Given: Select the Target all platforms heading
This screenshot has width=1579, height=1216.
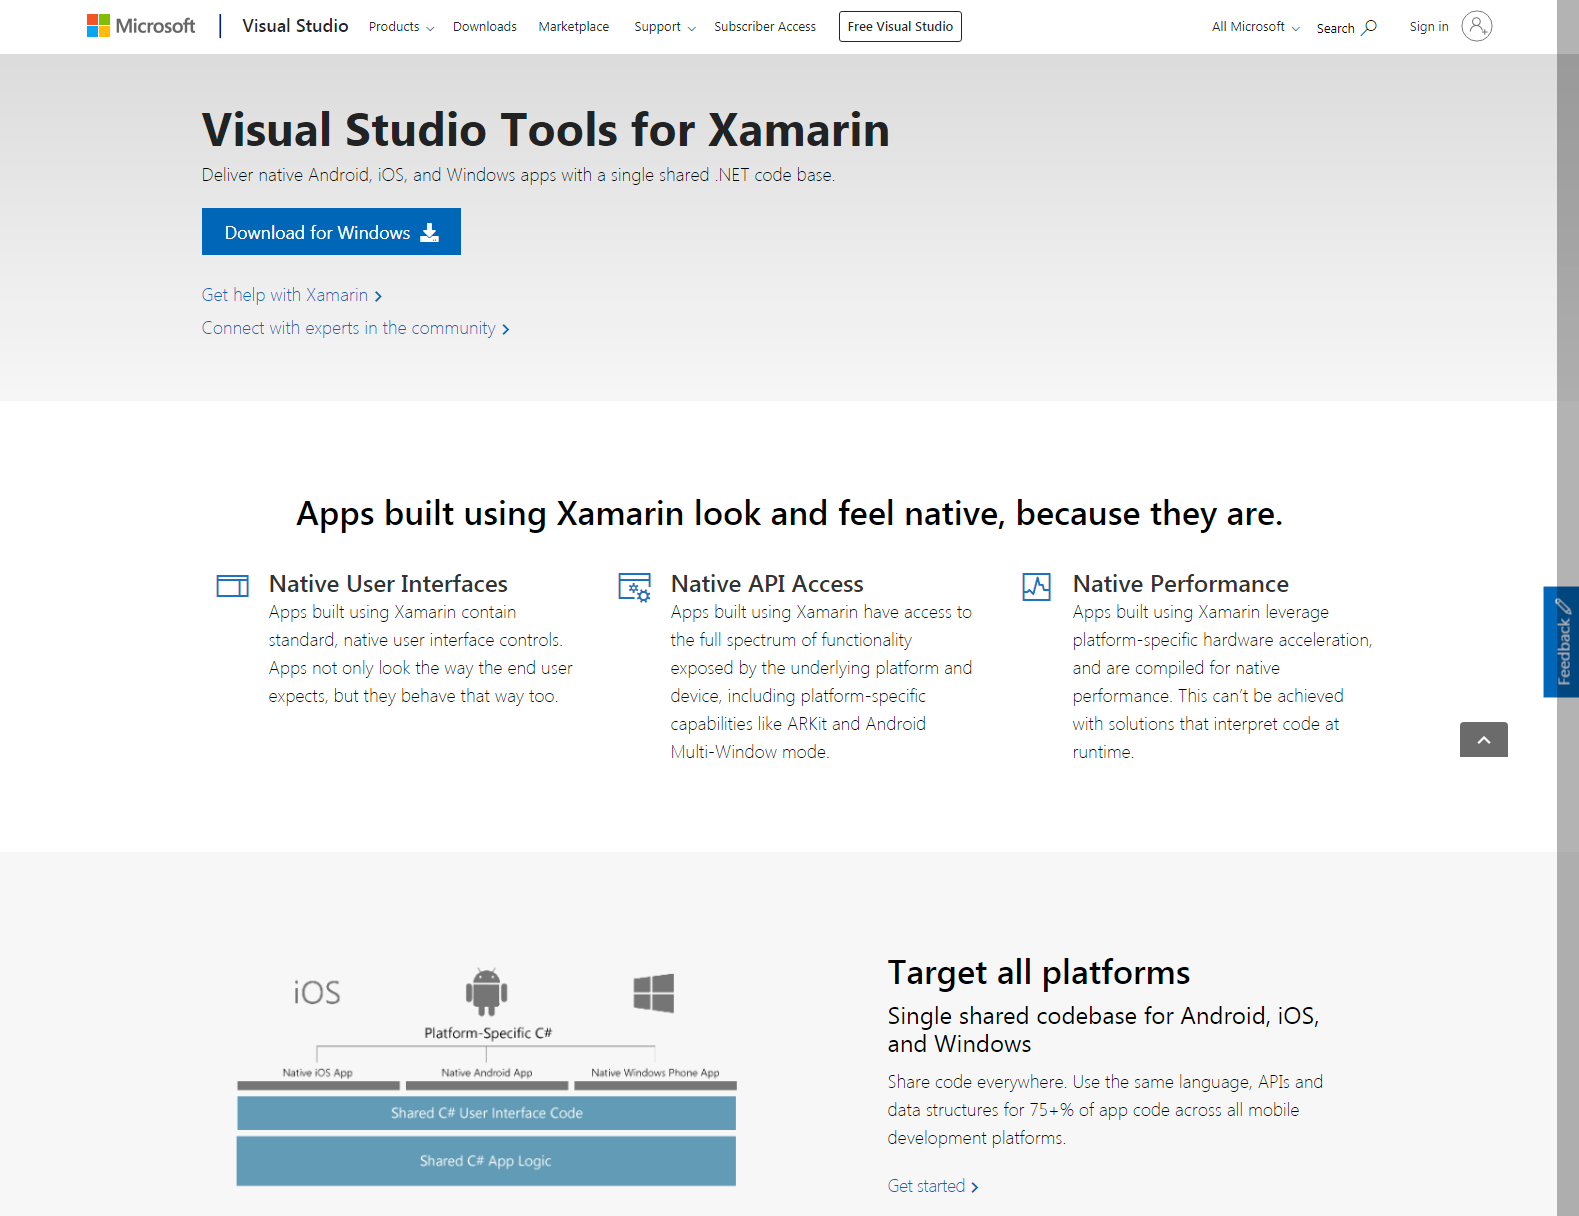Looking at the screenshot, I should tap(1039, 972).
